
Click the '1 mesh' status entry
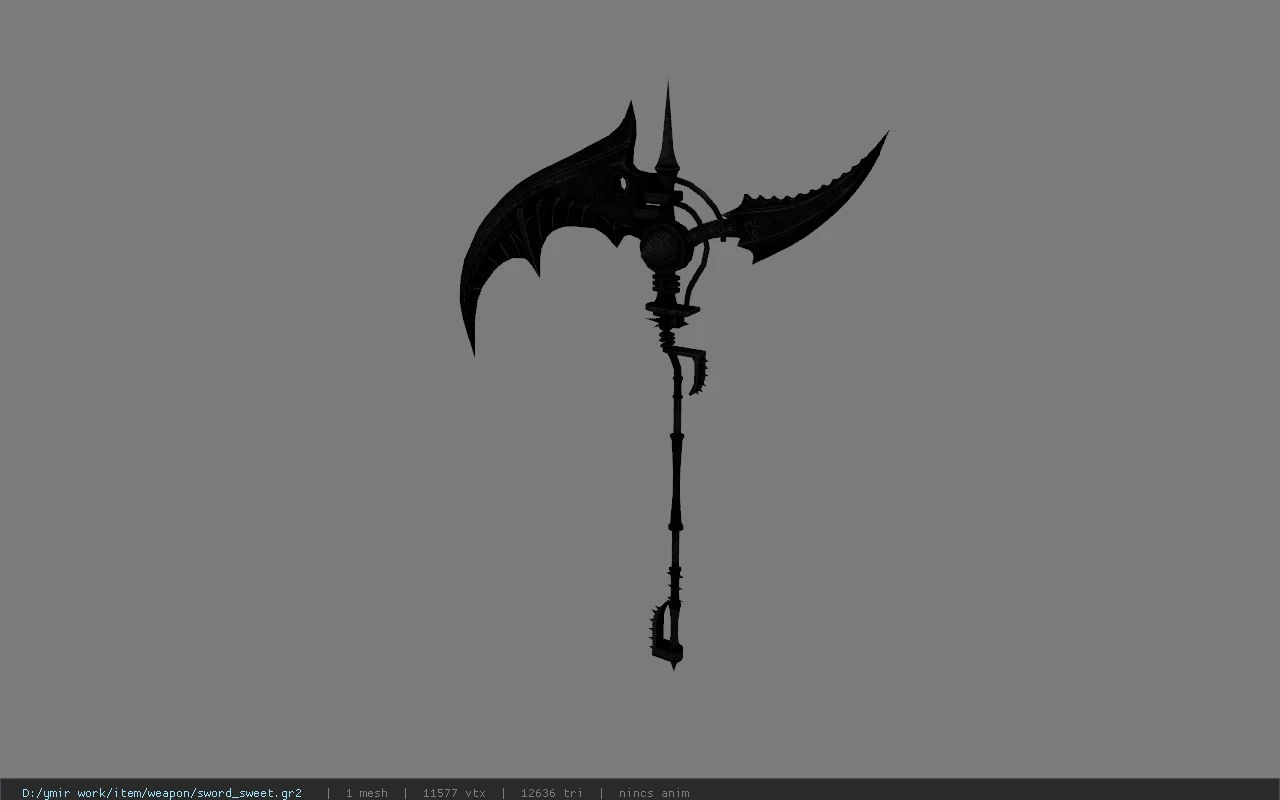[x=367, y=793]
